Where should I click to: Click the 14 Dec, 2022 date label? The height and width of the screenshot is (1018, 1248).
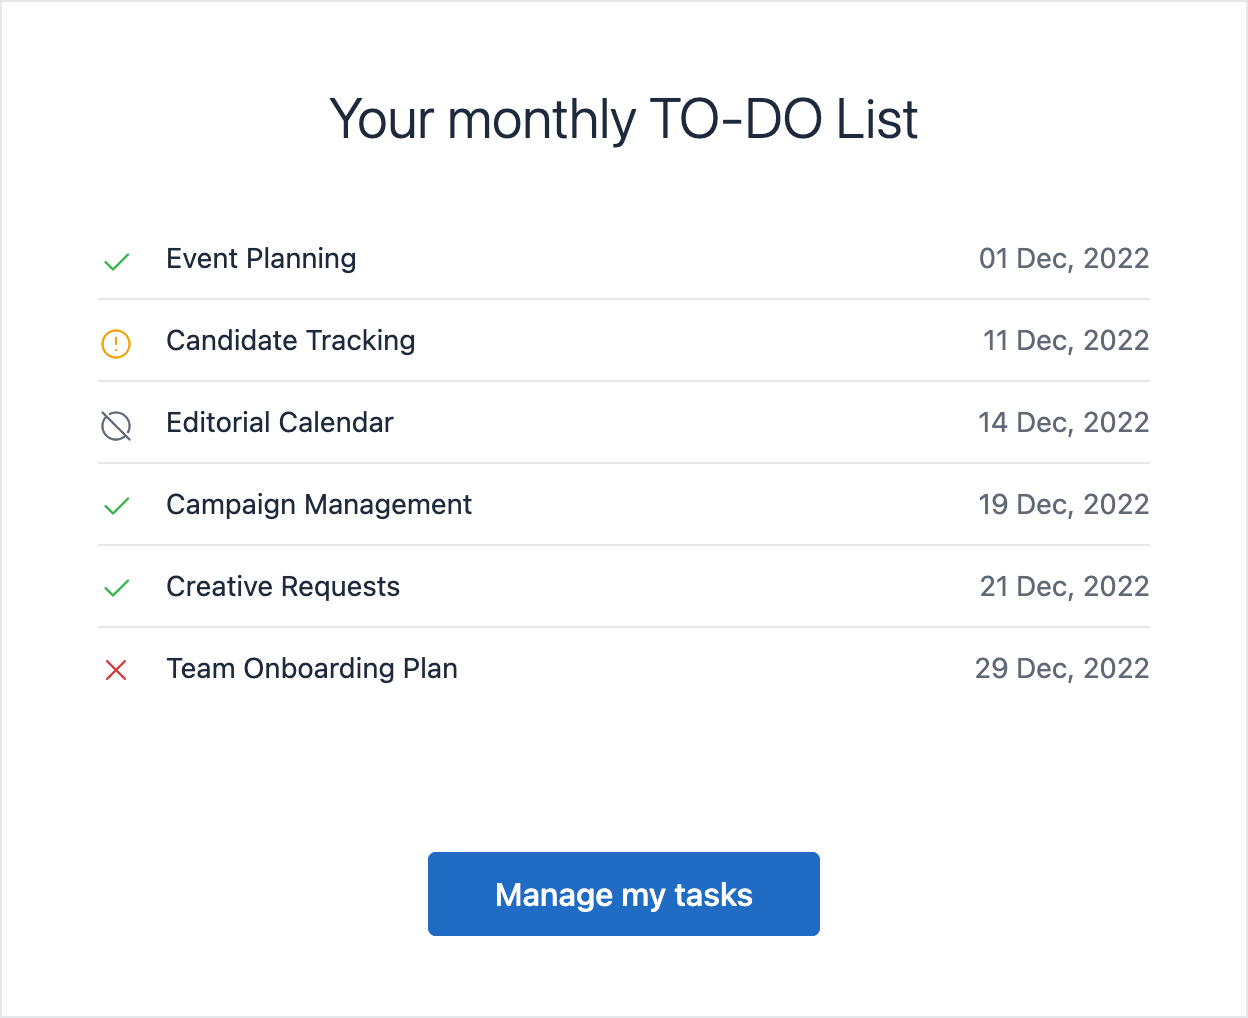1064,423
